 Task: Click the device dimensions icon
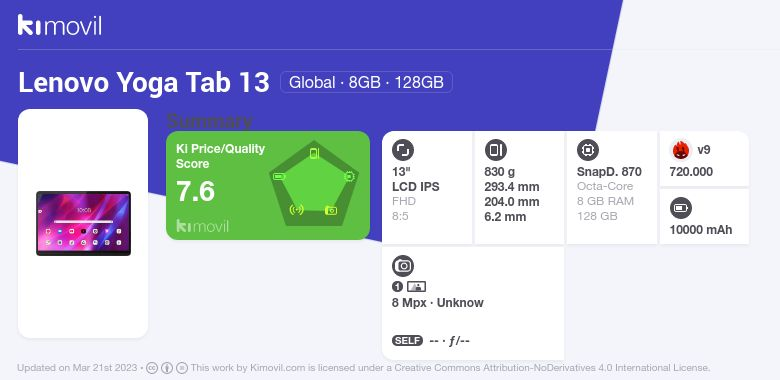tap(495, 150)
